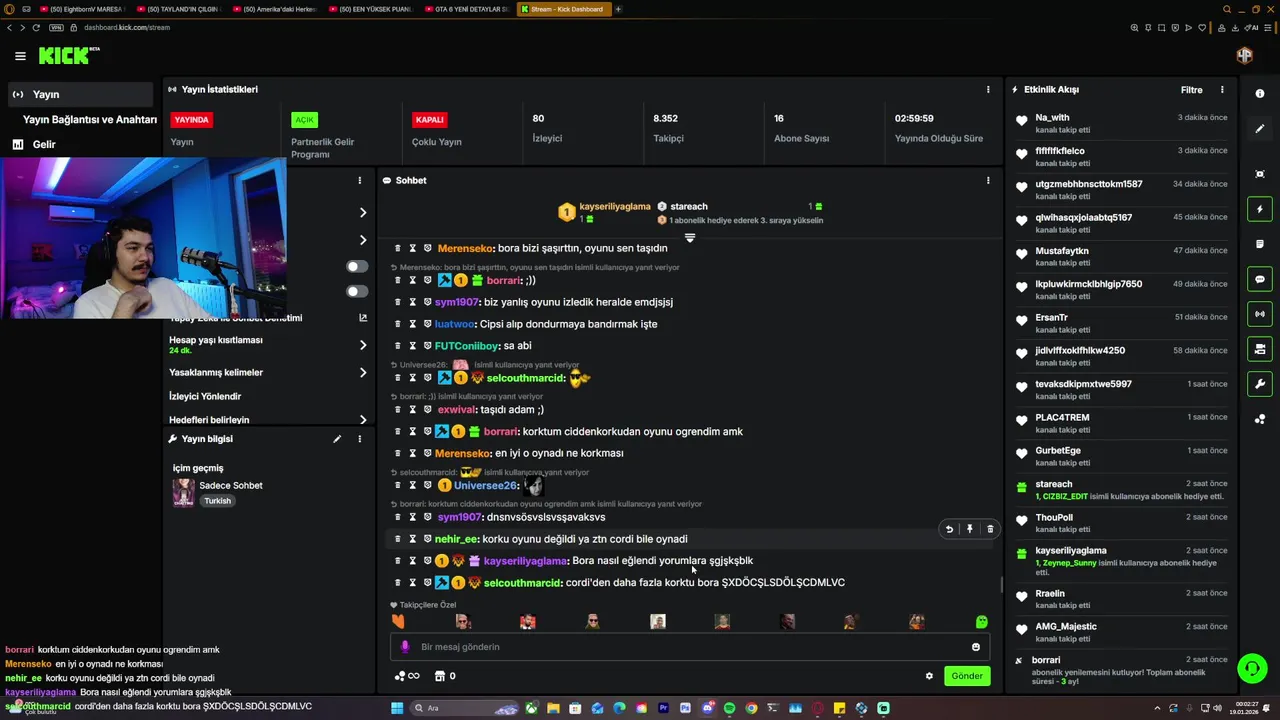Open the Kick logo home link
The width and height of the screenshot is (1280, 720).
point(68,56)
